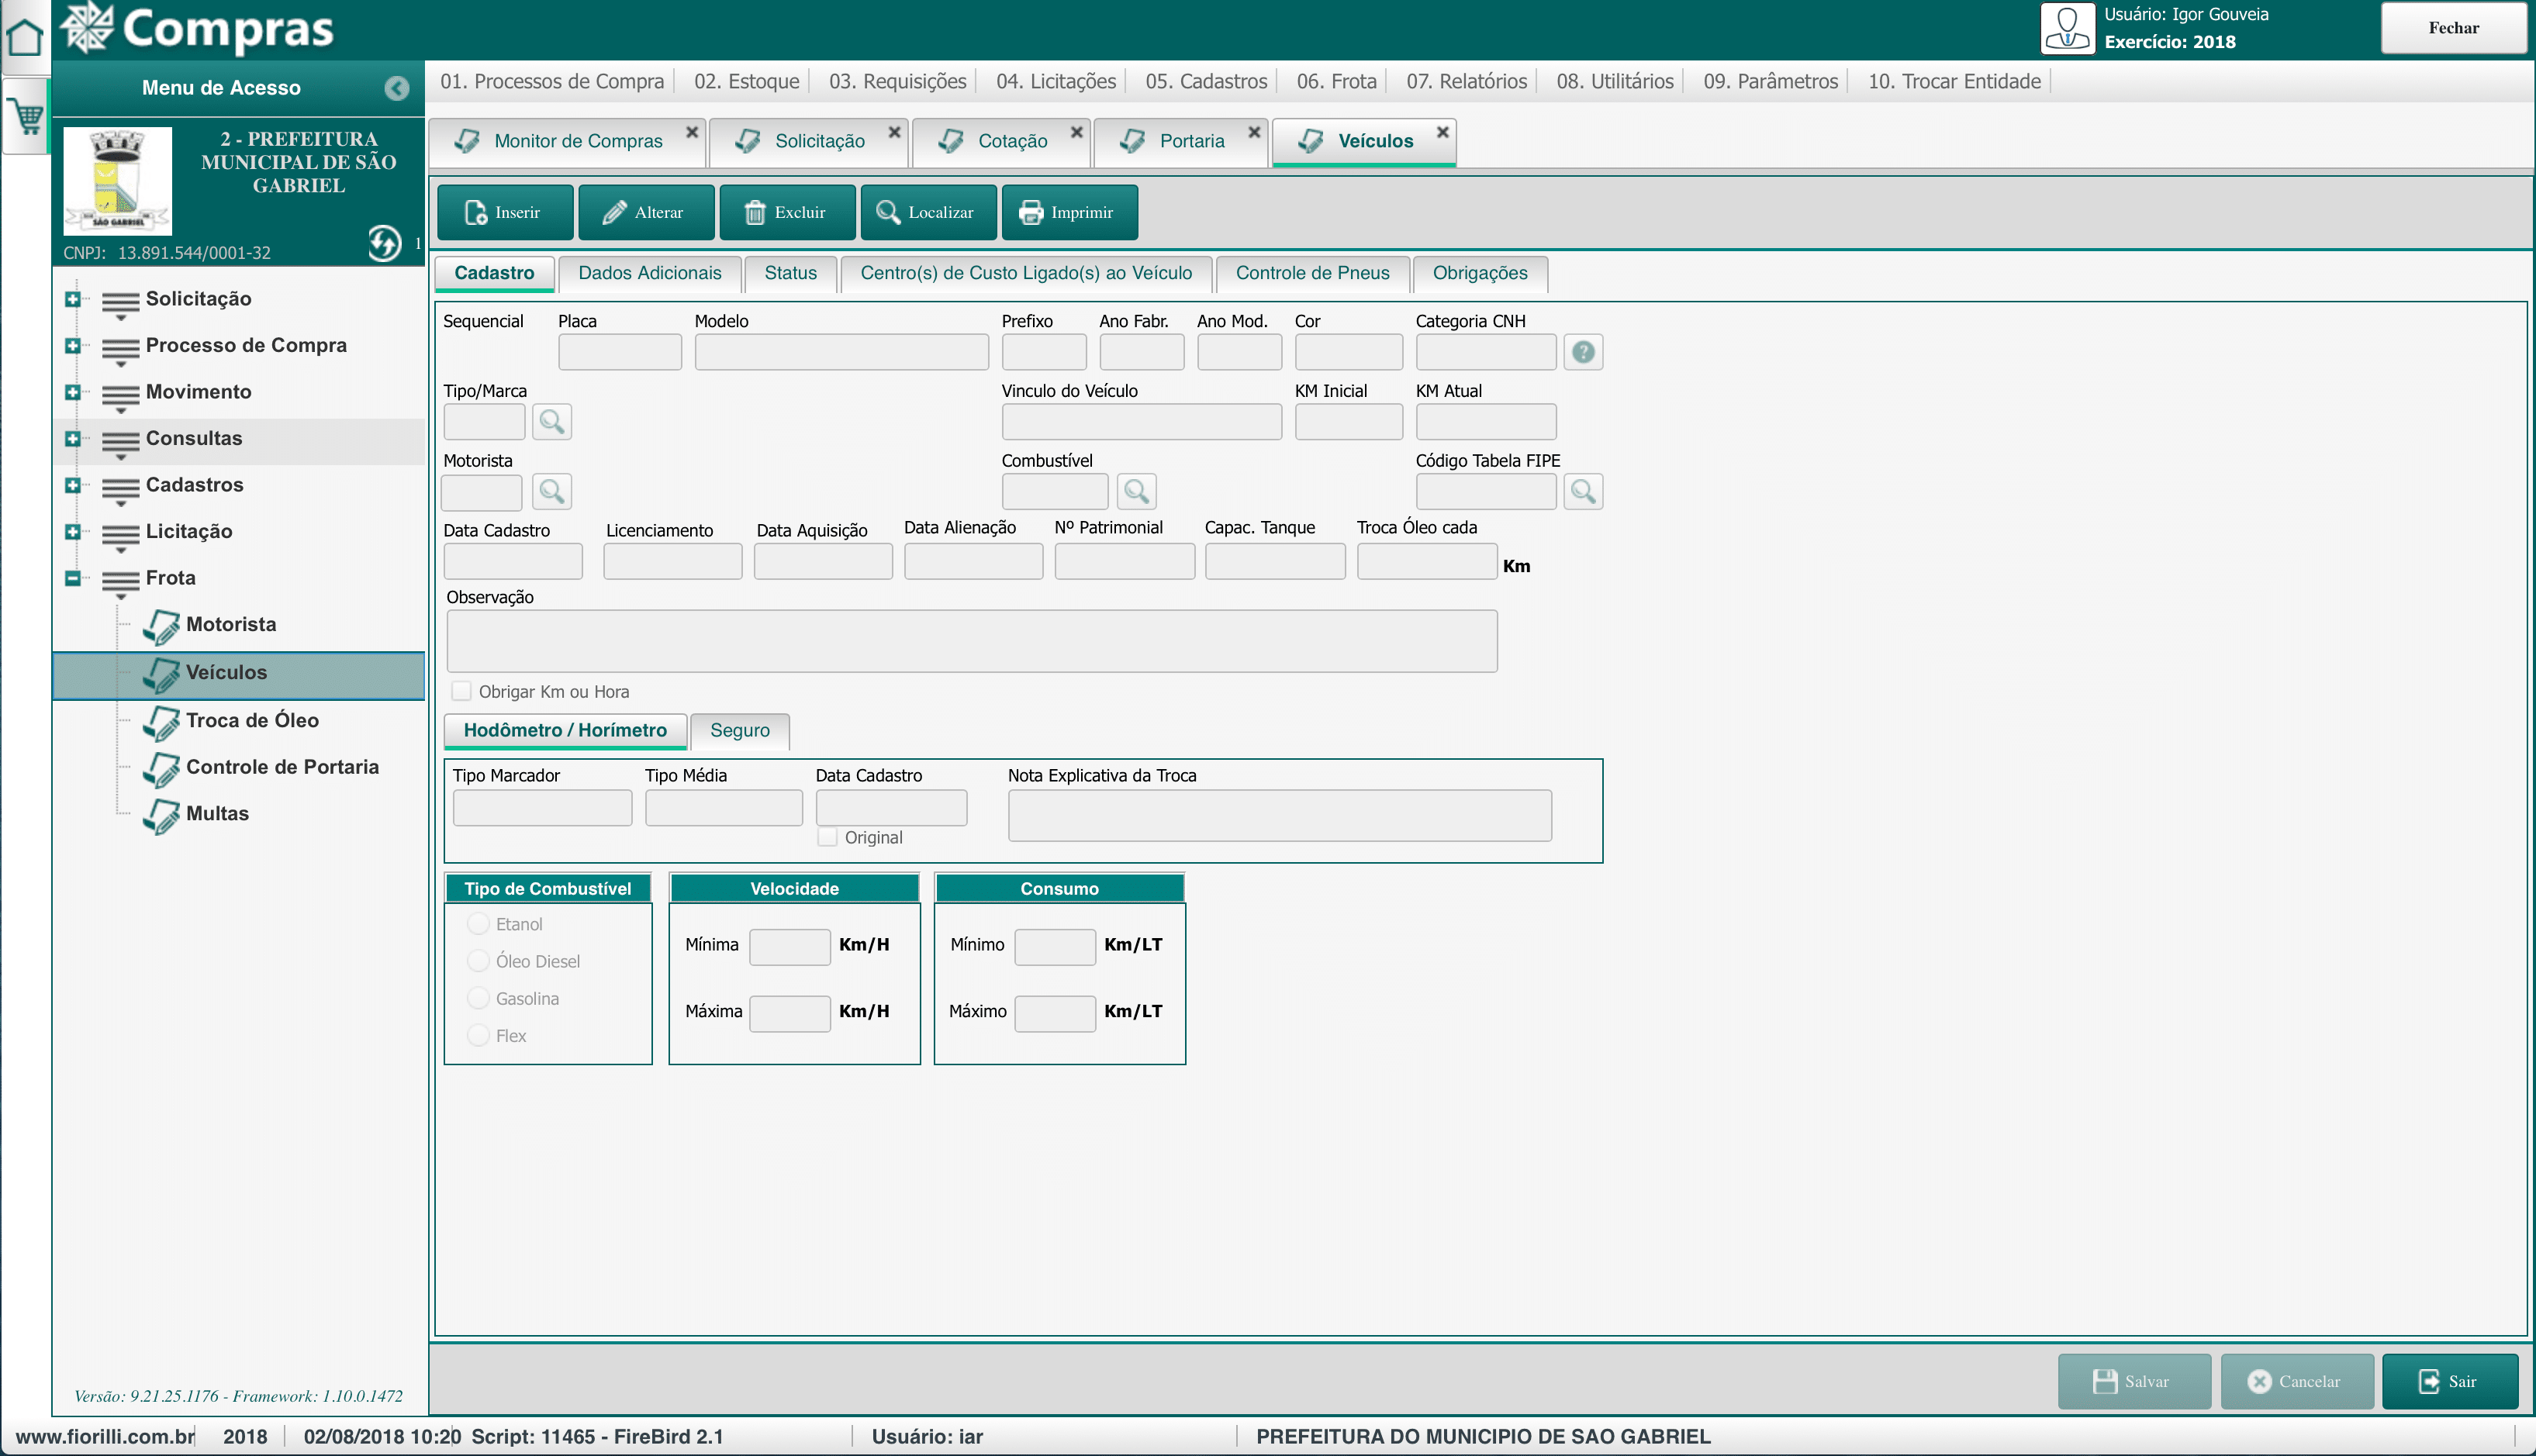
Task: Click the Inserir toolbar button
Action: [505, 212]
